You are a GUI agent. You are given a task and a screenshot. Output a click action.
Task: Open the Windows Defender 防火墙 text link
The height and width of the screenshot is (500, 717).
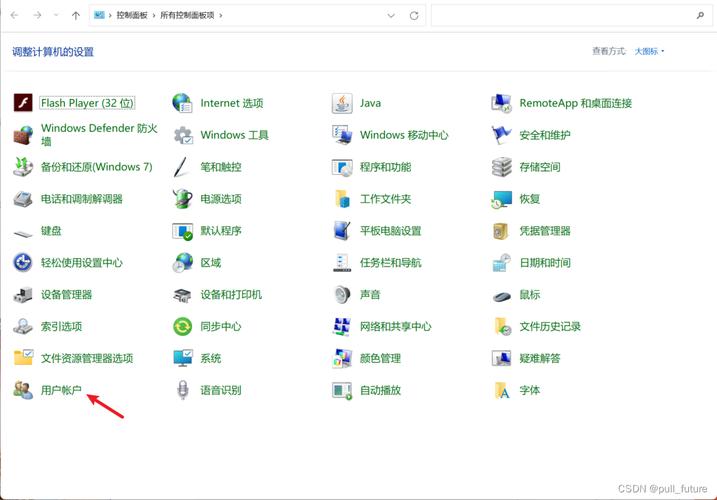(x=99, y=134)
